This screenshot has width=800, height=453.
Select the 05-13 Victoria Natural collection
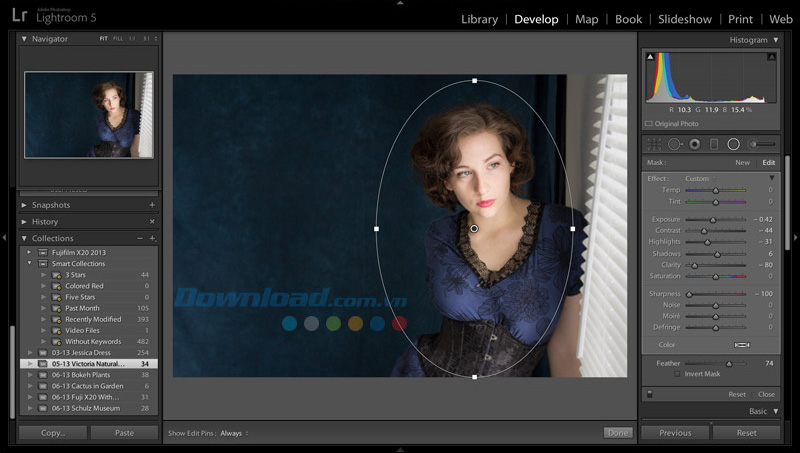[x=88, y=364]
